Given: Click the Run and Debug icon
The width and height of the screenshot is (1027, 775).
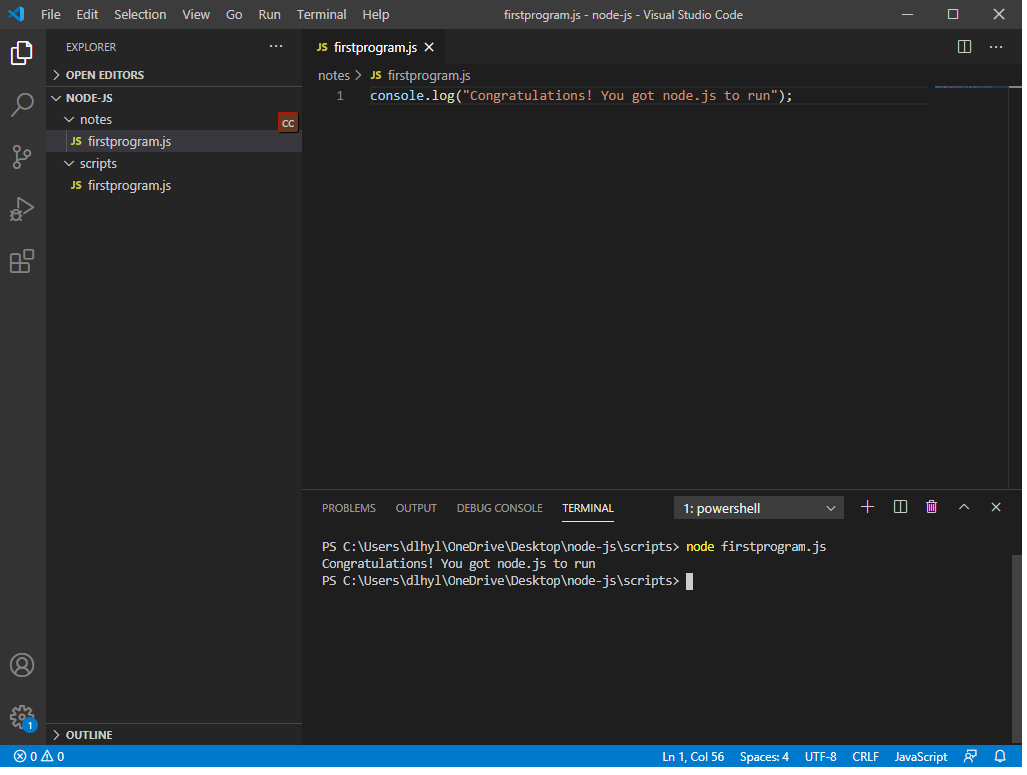Looking at the screenshot, I should click(x=22, y=209).
